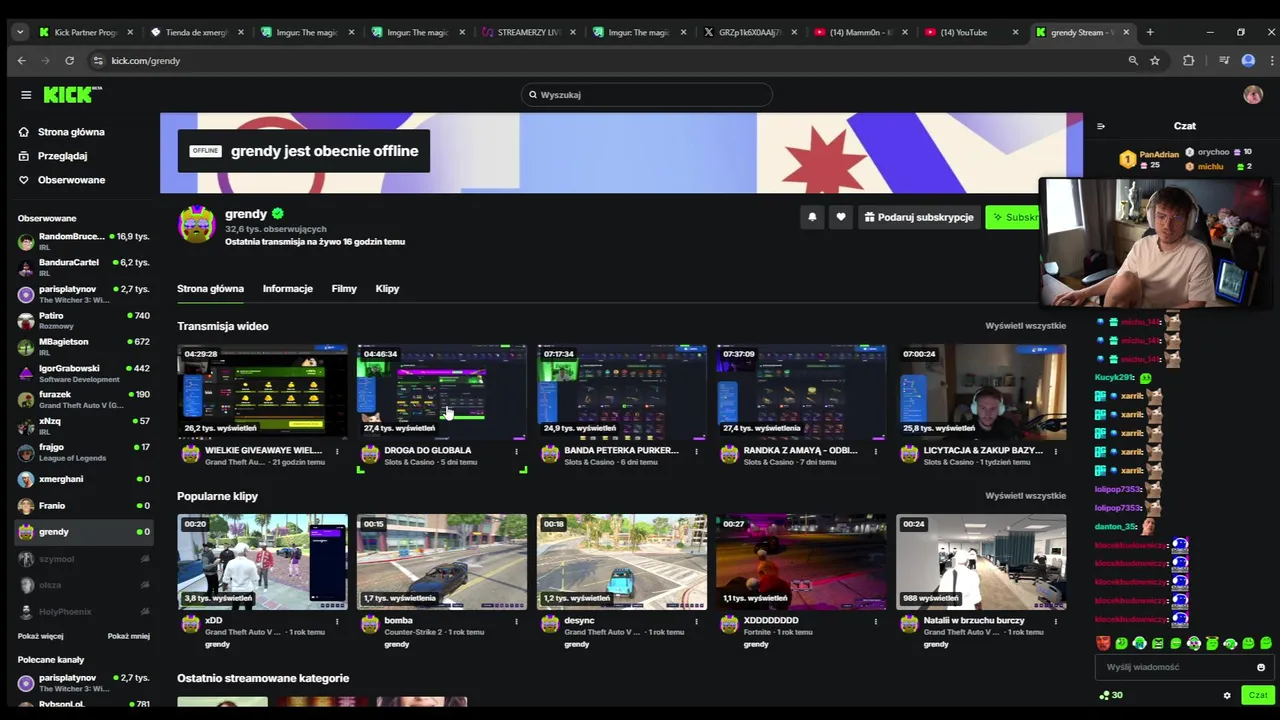Open options menu for WIELKIE GIVEAWAYE video
Image resolution: width=1280 pixels, height=720 pixels.
point(337,451)
